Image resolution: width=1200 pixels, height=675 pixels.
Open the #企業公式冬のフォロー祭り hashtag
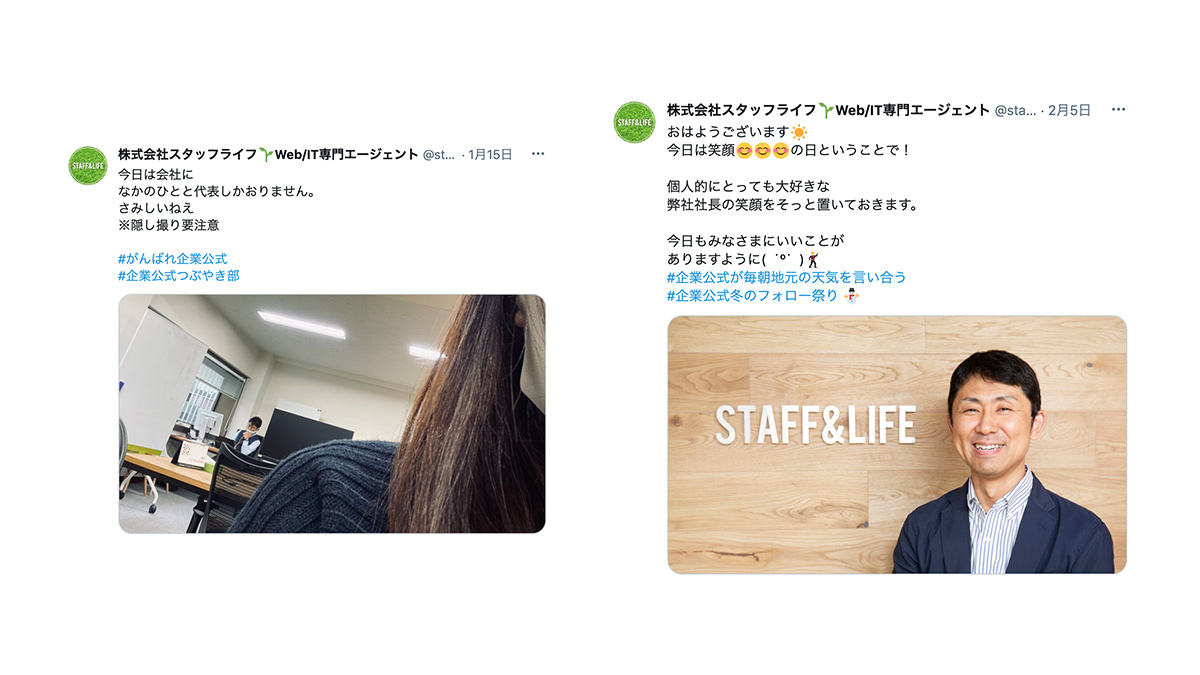752,295
